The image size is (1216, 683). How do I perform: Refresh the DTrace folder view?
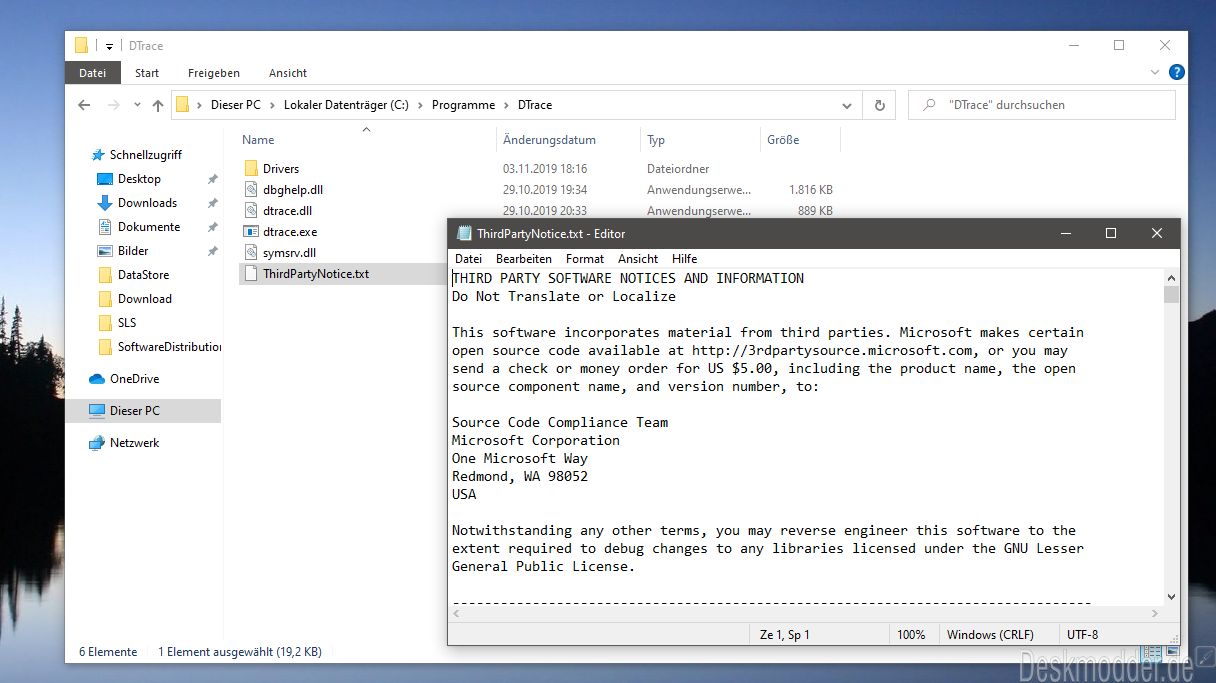point(879,105)
